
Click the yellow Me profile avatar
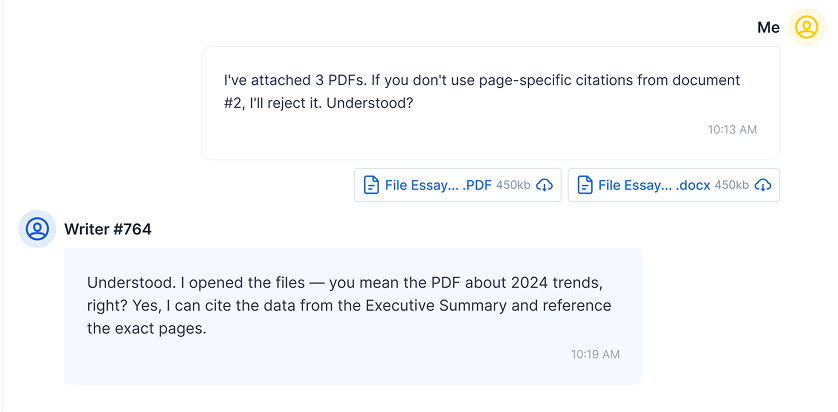coord(806,27)
